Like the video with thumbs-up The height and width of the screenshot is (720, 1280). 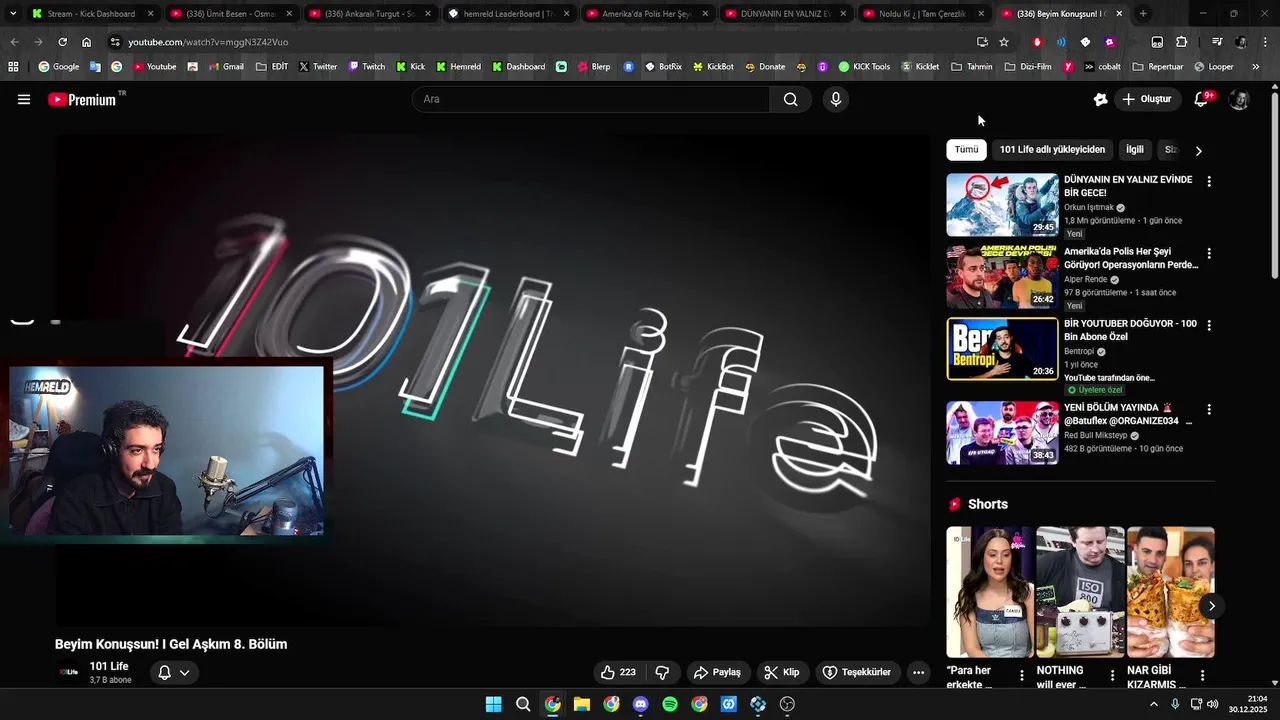click(x=618, y=672)
